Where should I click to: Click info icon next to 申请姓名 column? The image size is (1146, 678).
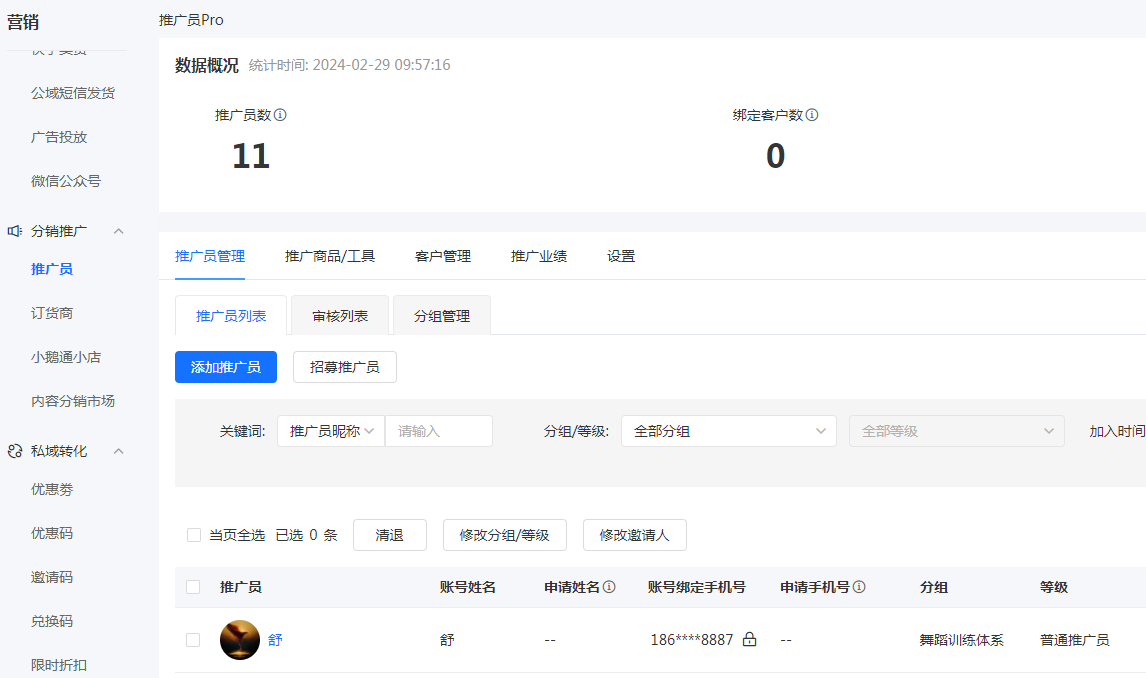(x=609, y=587)
